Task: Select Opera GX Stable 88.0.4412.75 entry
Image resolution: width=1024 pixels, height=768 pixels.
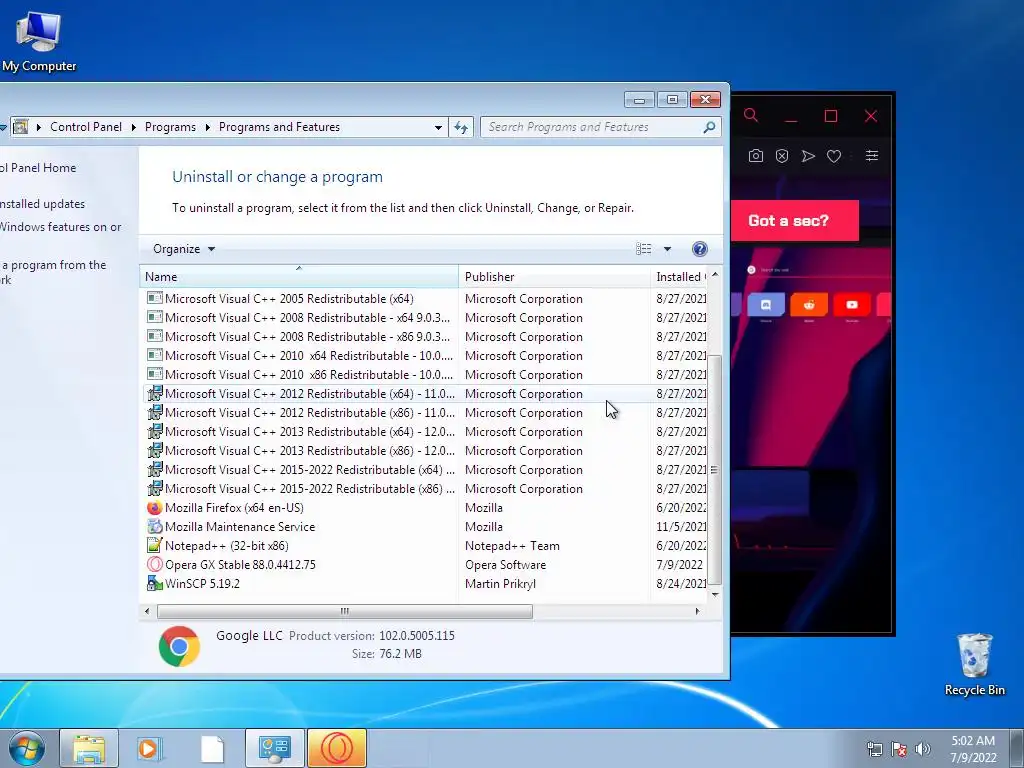Action: [424, 564]
